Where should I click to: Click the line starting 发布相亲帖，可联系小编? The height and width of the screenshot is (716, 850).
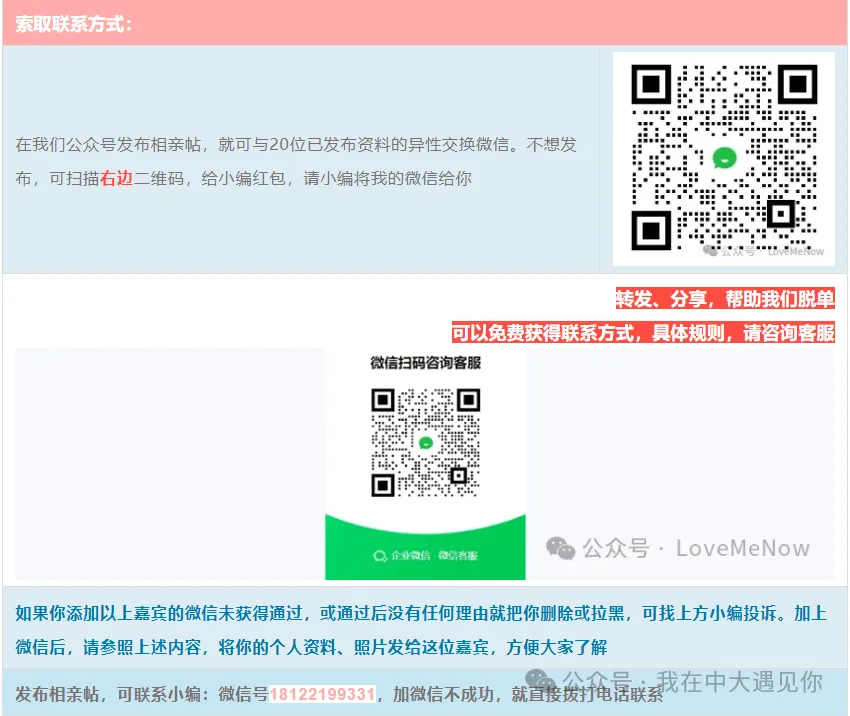tap(339, 694)
